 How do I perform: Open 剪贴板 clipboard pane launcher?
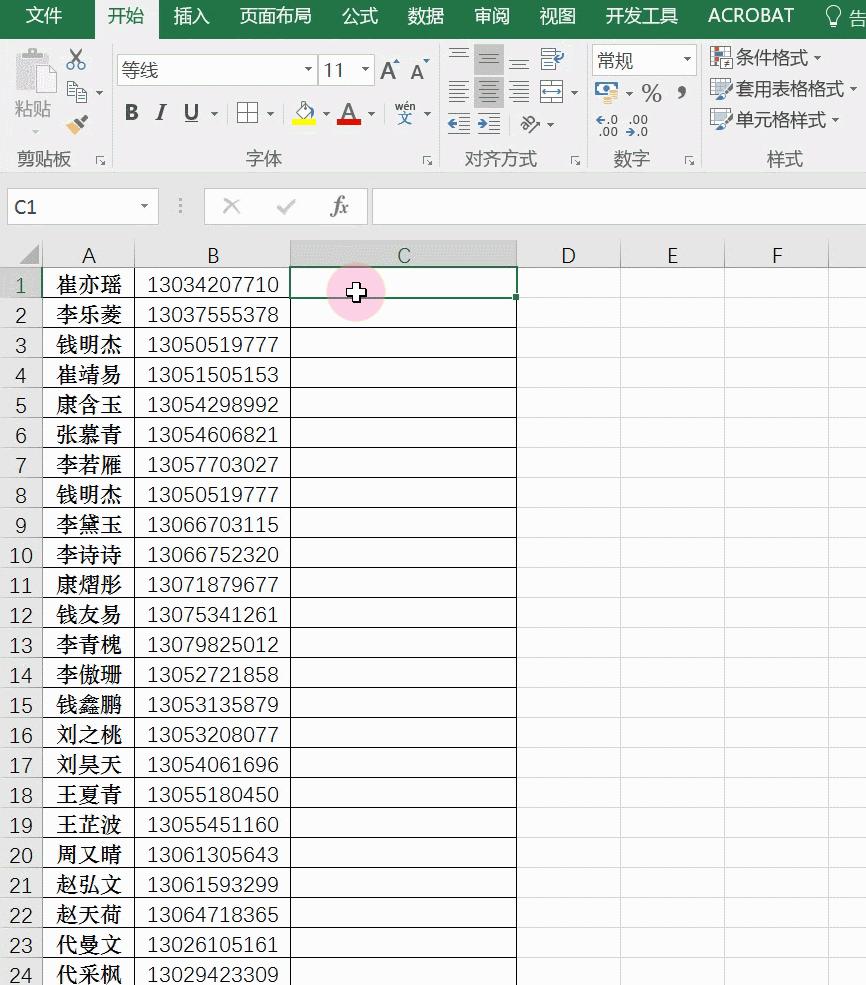[100, 161]
